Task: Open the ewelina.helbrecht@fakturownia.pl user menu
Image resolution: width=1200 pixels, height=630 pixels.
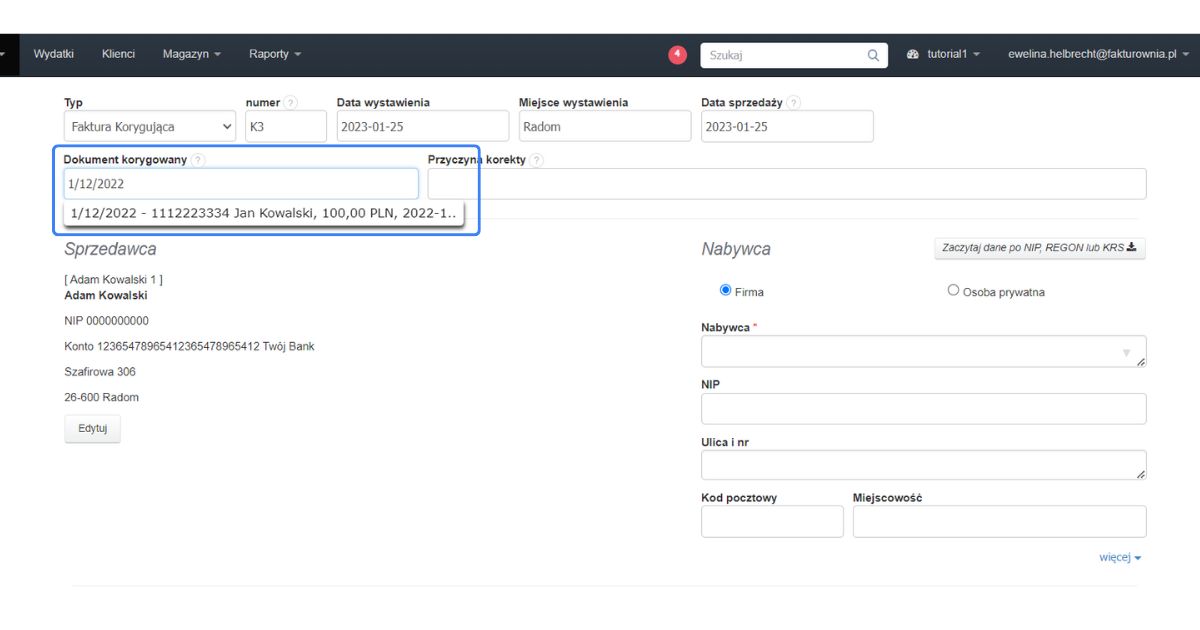Action: point(1098,54)
